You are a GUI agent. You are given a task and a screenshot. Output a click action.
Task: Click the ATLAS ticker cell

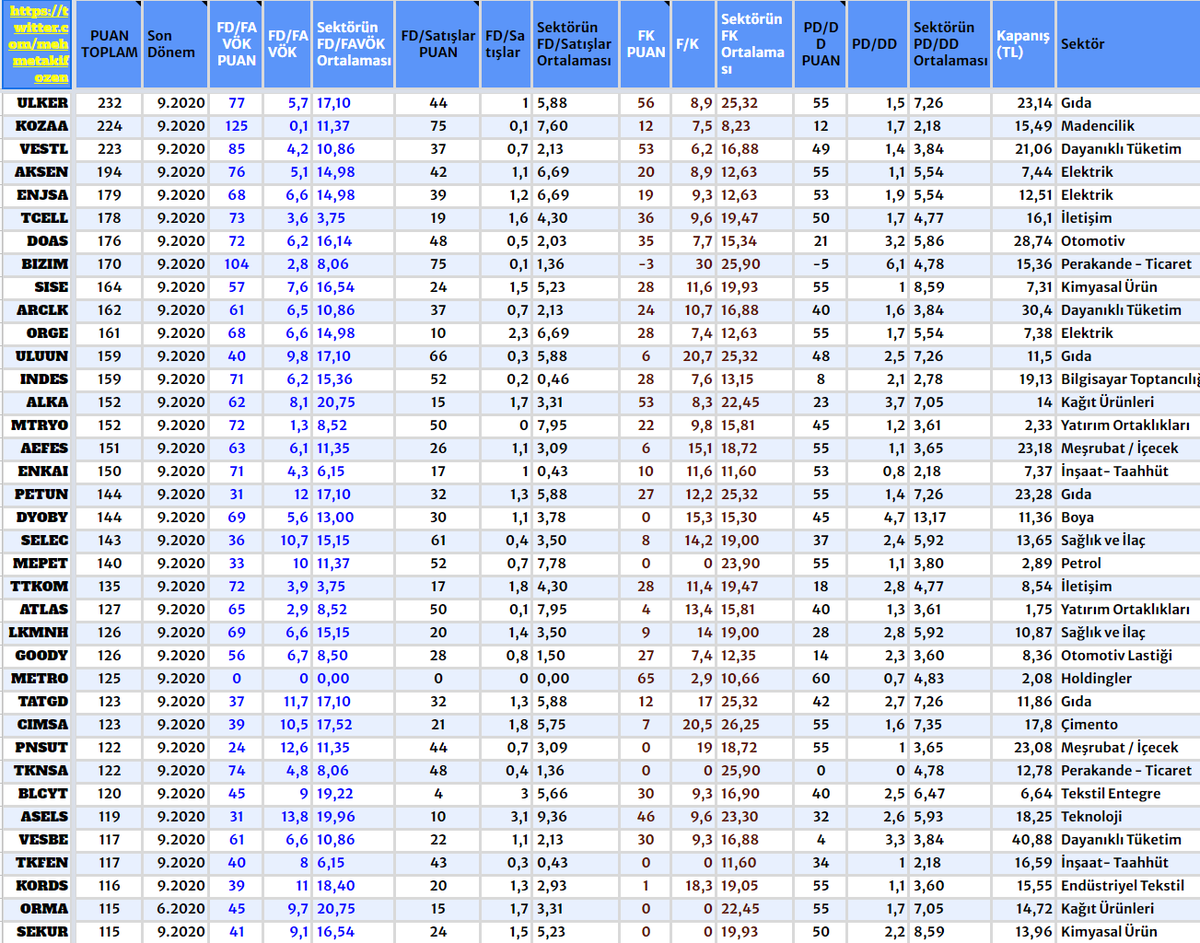(38, 609)
